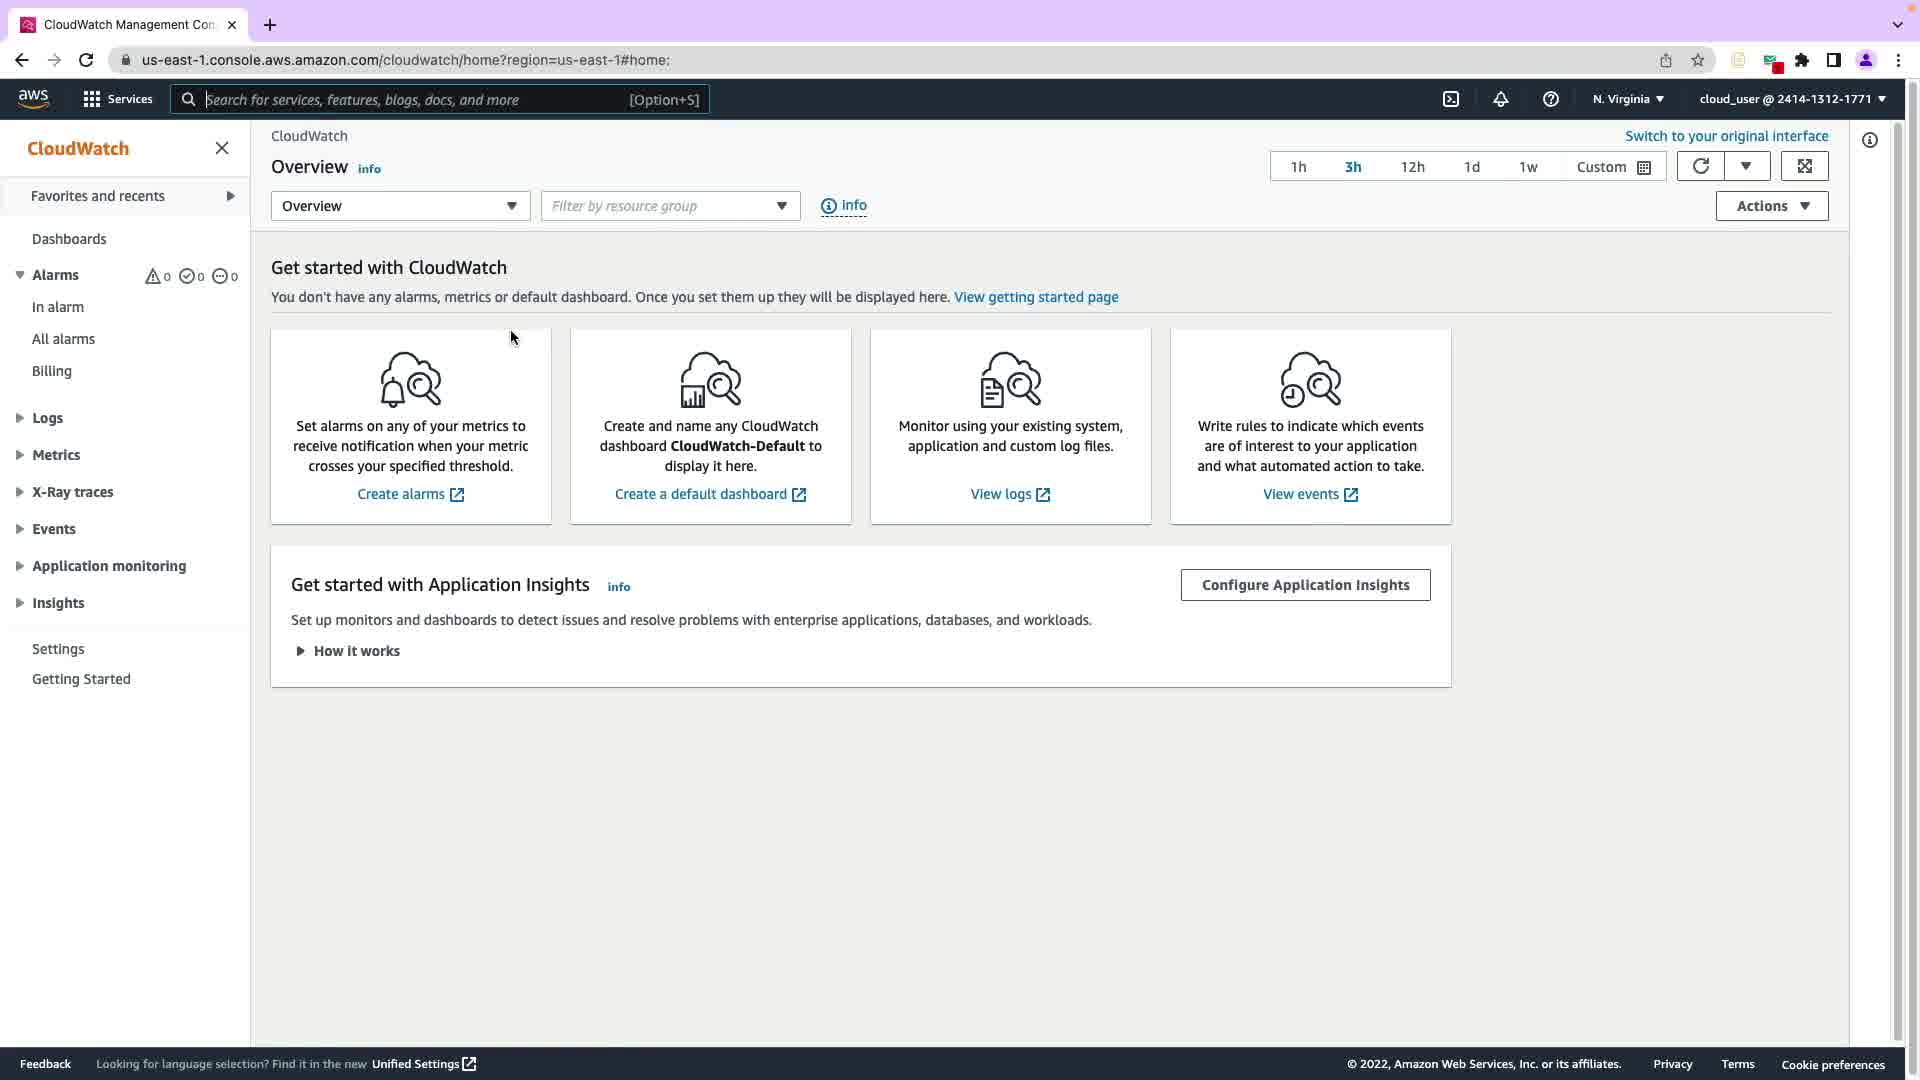Open the Services grid menu
This screenshot has height=1080, width=1920.
(117, 99)
